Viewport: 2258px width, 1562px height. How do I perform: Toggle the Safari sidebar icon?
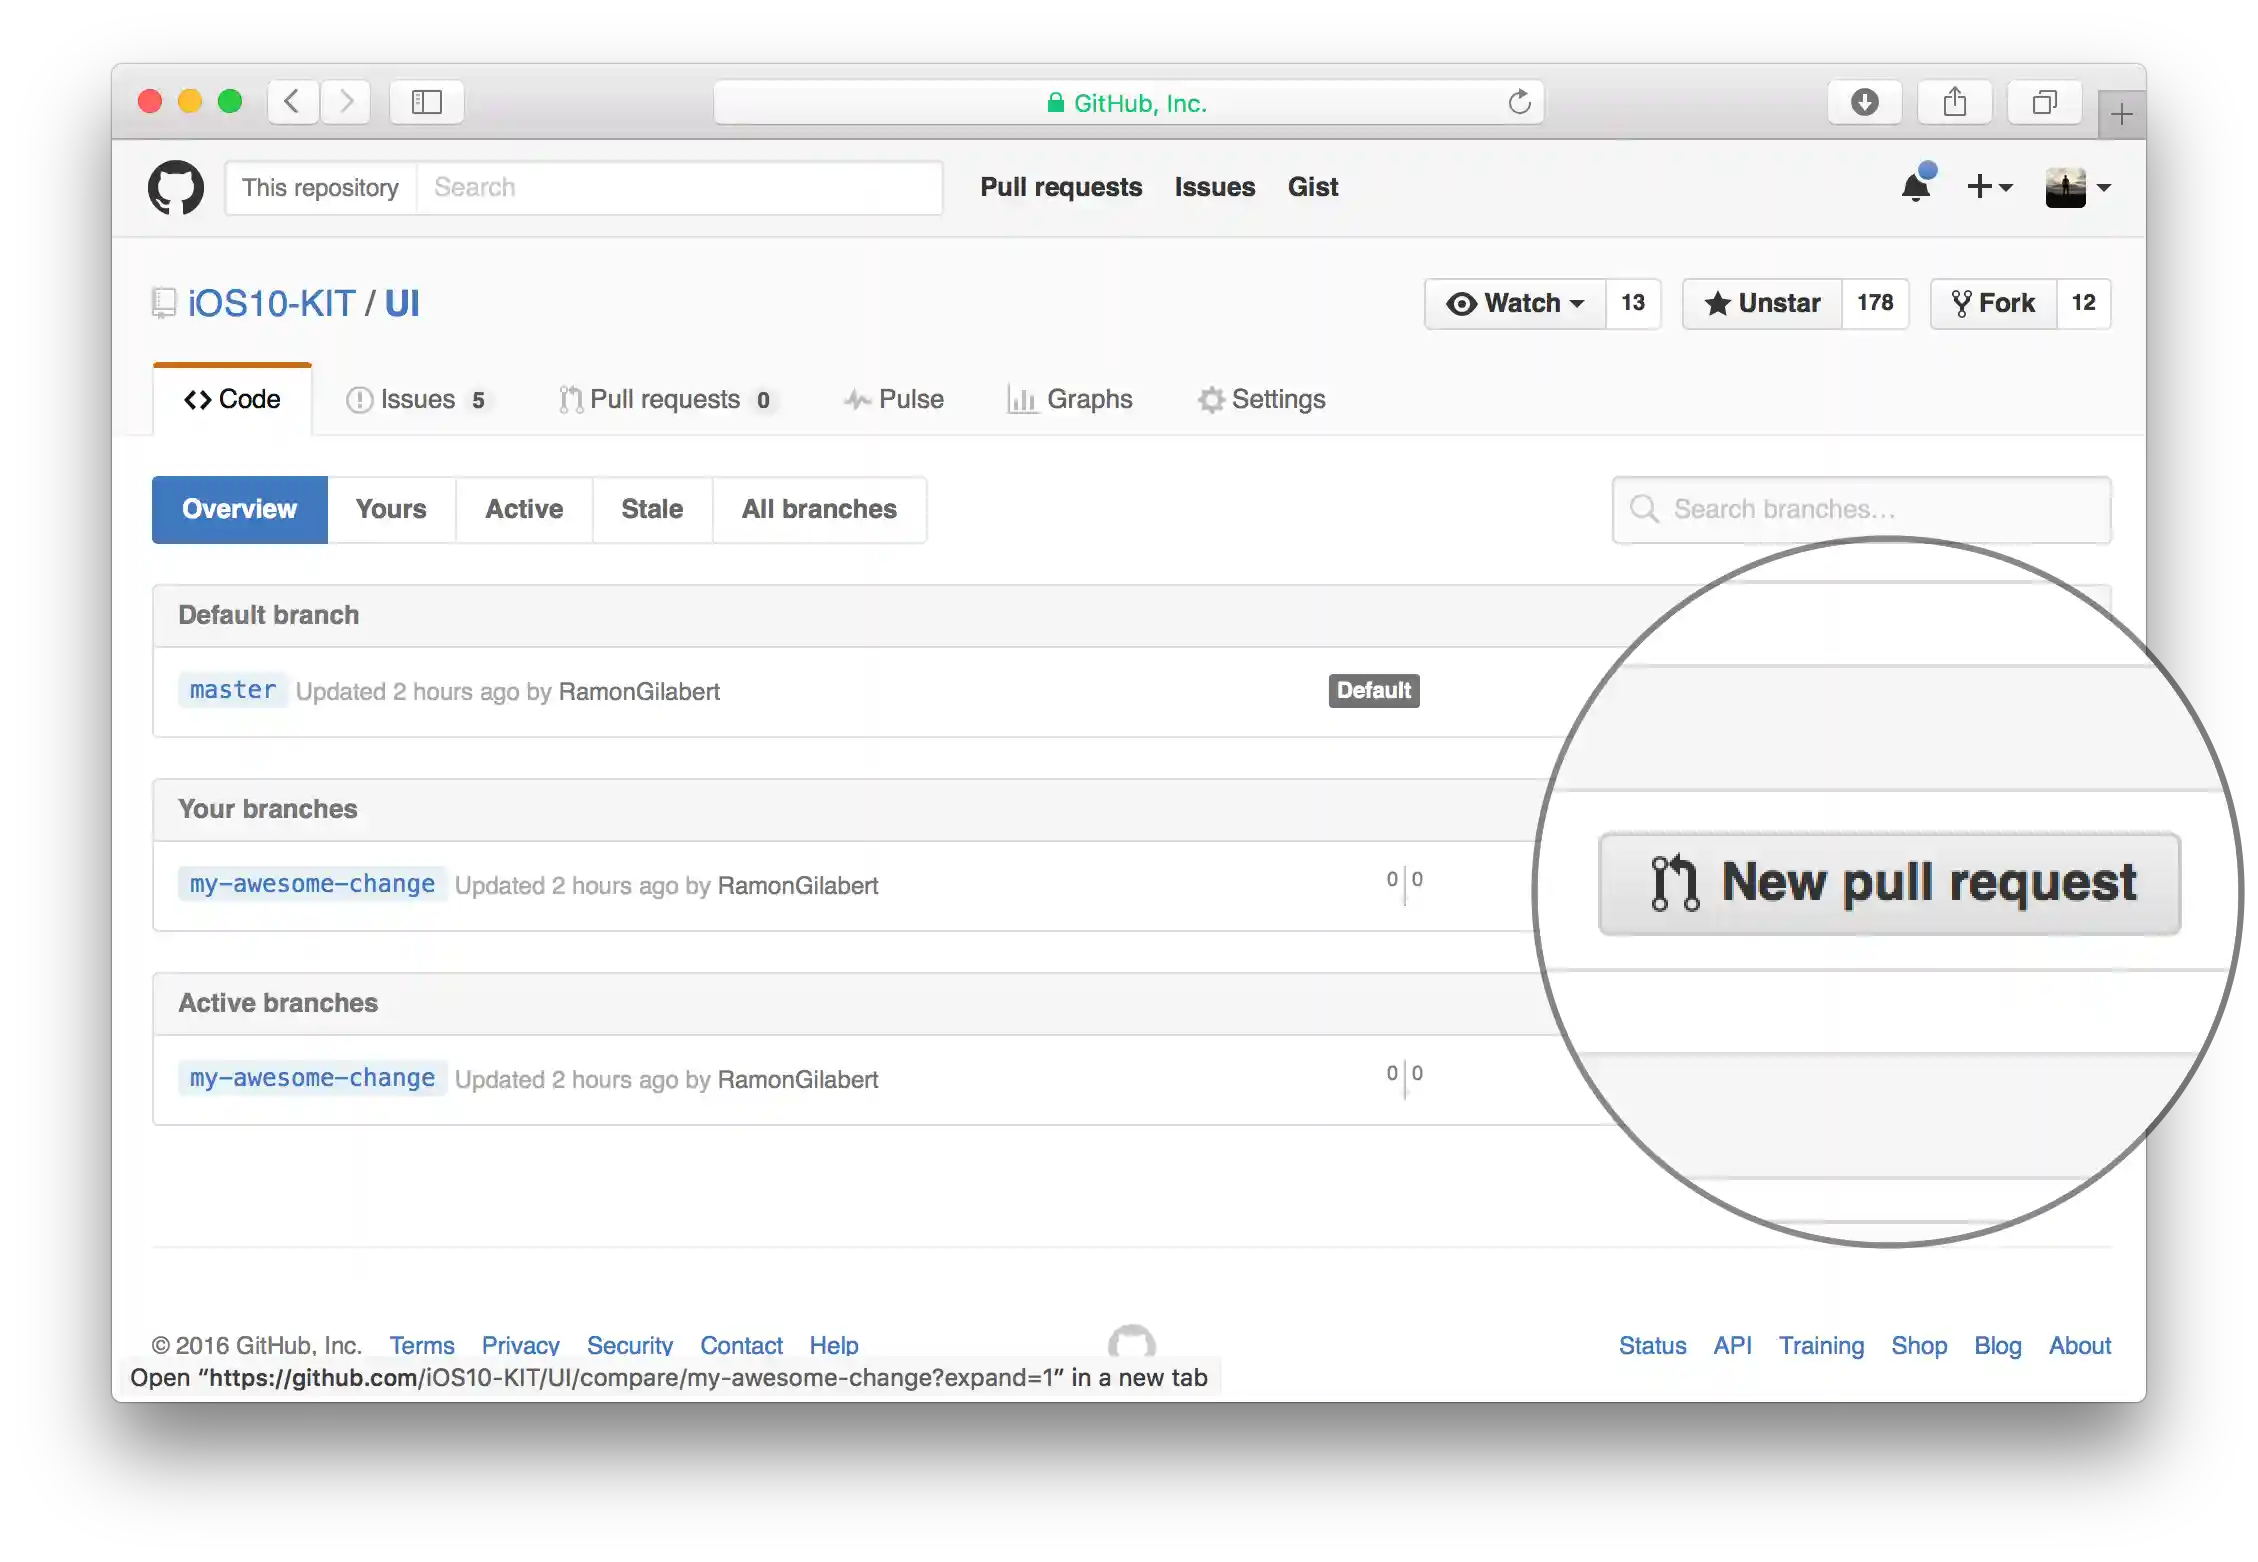(426, 102)
